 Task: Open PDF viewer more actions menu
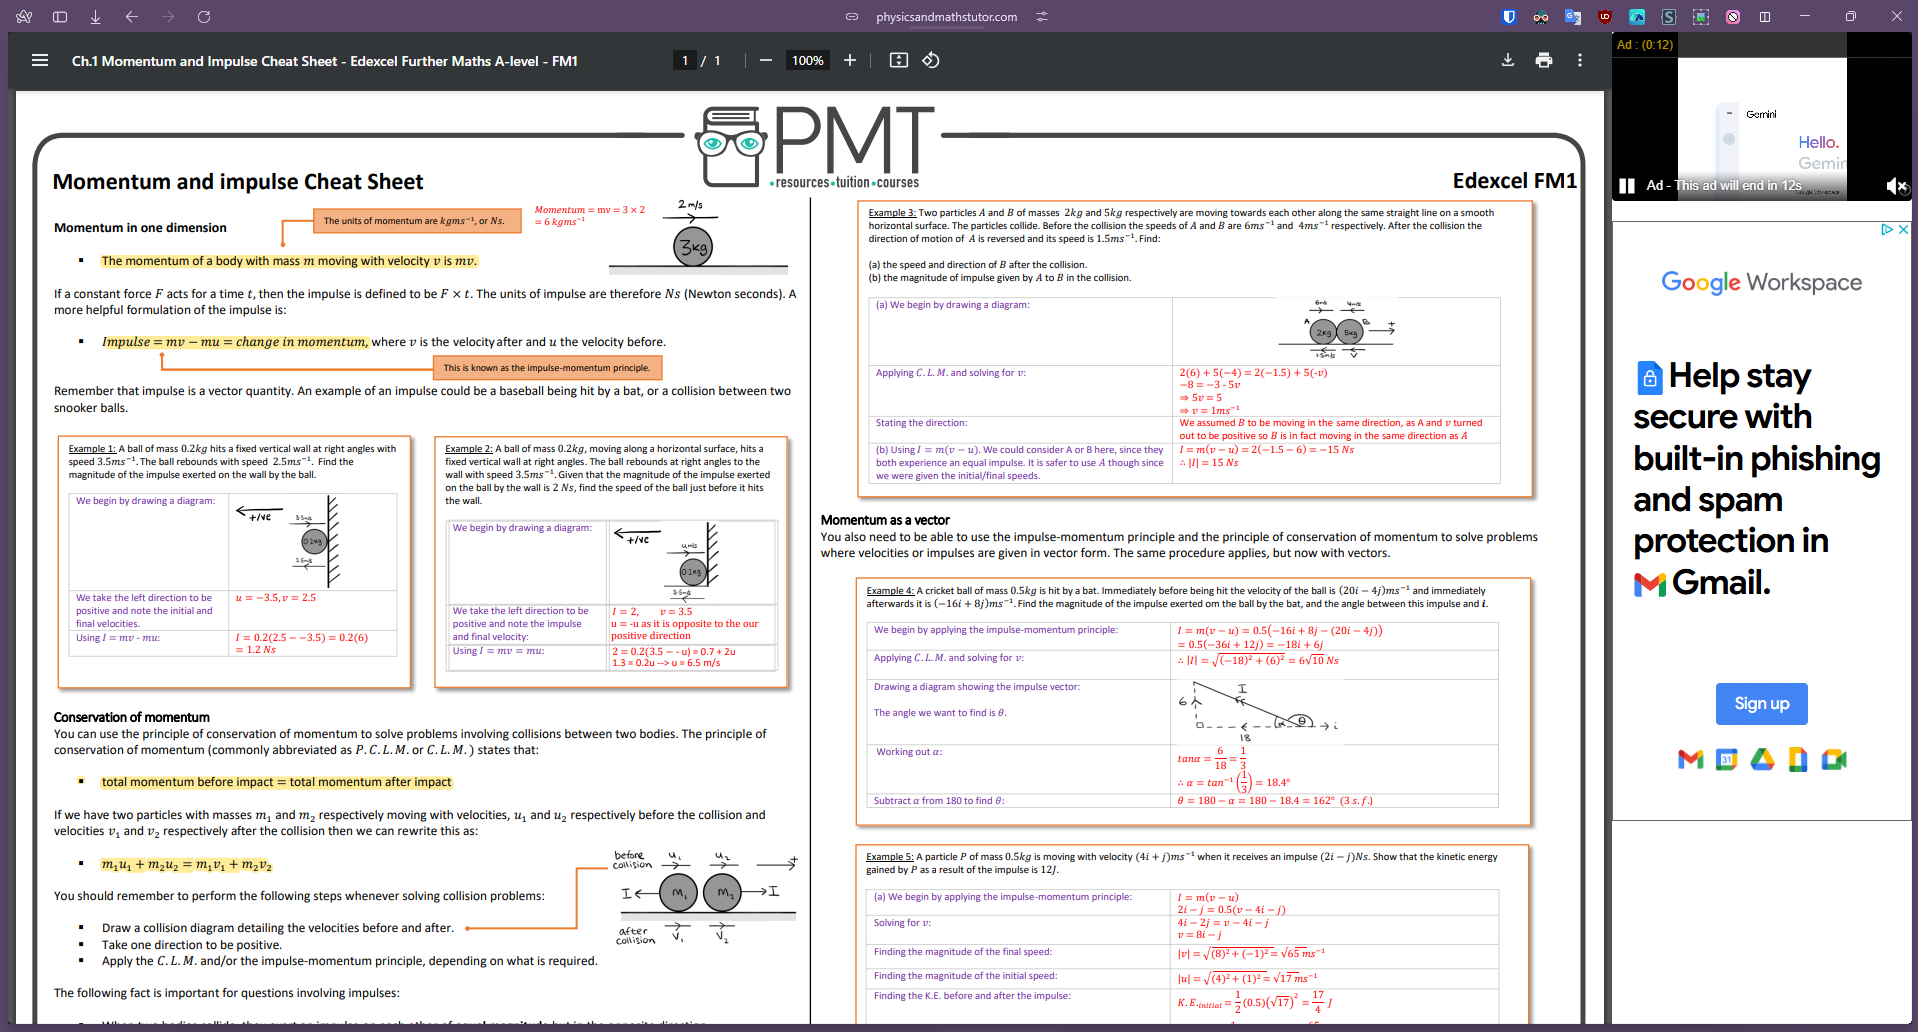(x=1580, y=60)
